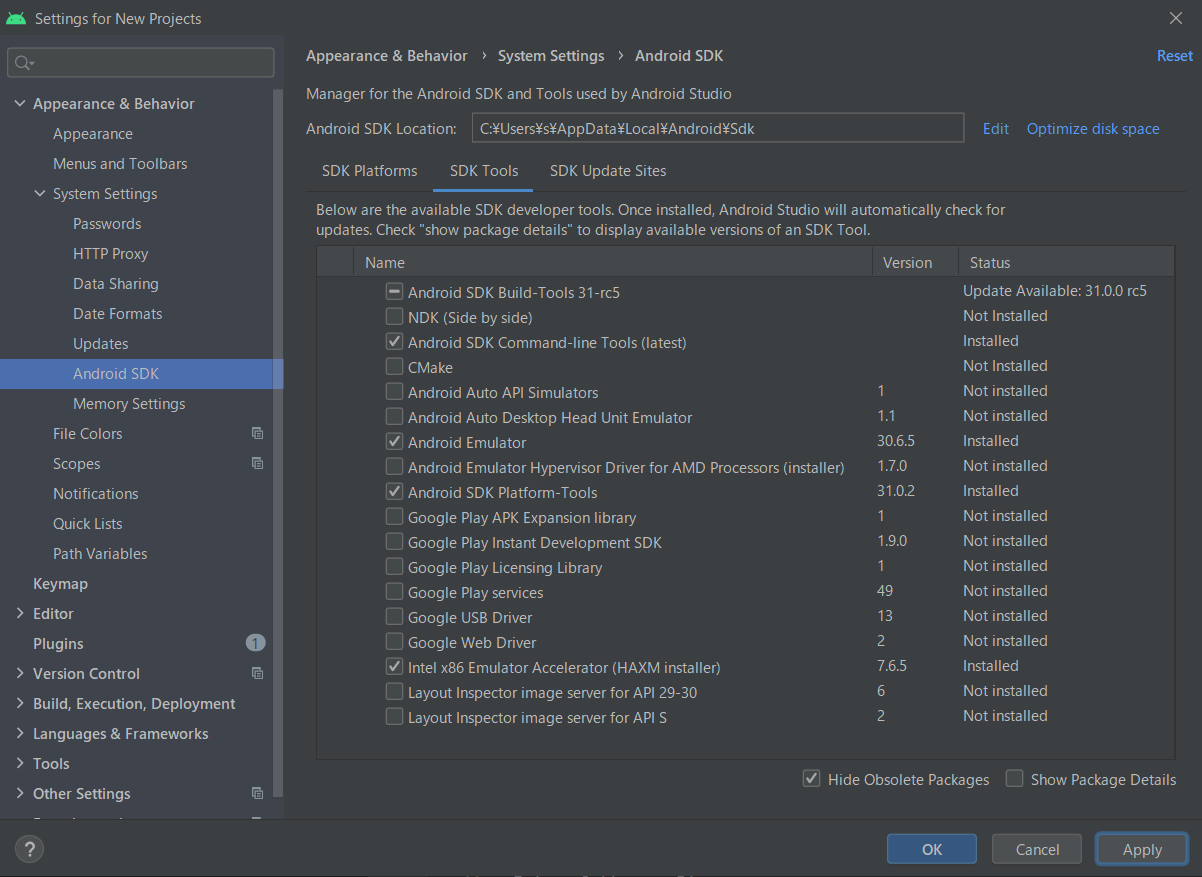The image size is (1202, 877).
Task: Check the NDK (Side by side) checkbox
Action: pos(394,317)
